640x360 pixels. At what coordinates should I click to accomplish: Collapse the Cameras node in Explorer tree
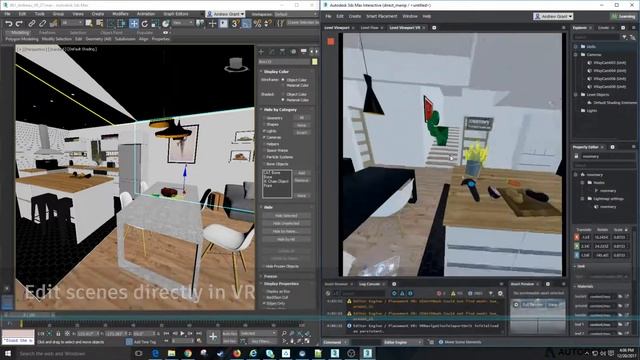point(576,55)
